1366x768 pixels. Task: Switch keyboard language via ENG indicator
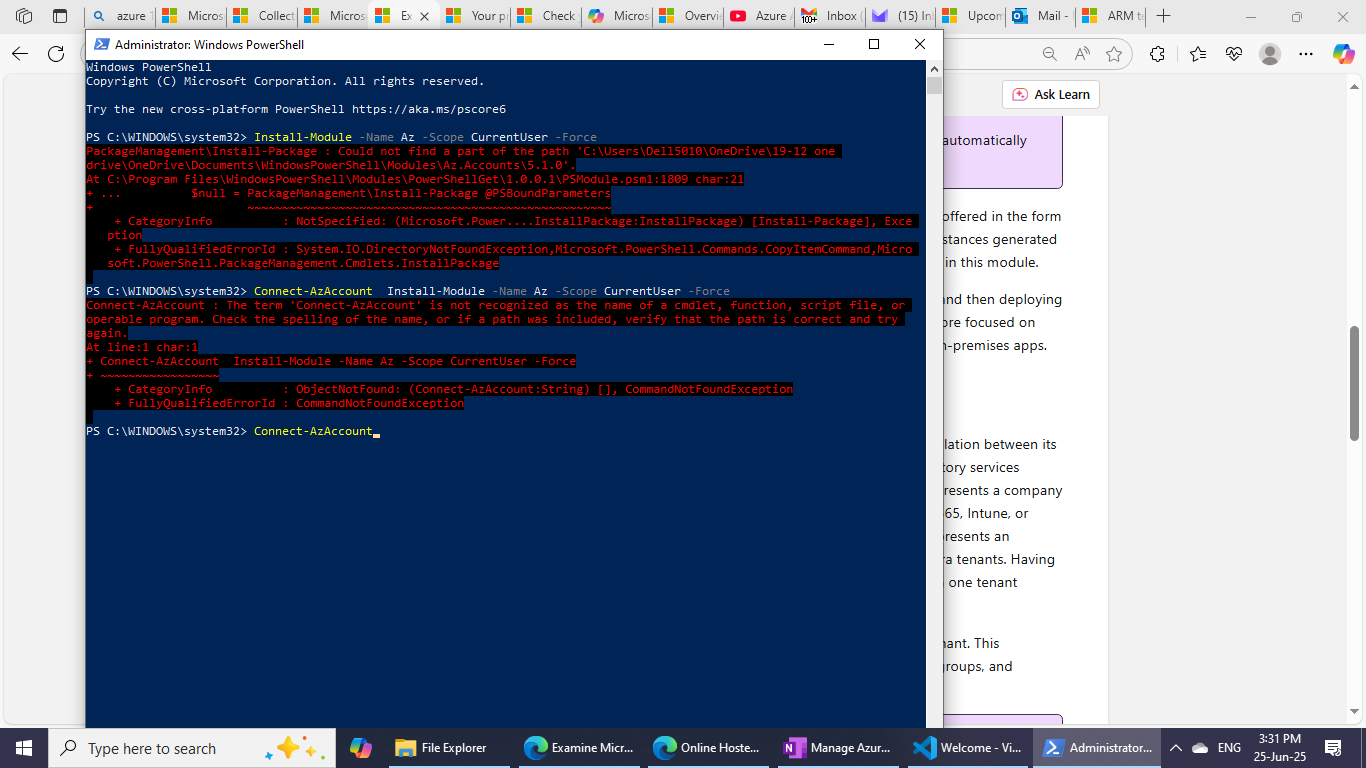click(1227, 748)
